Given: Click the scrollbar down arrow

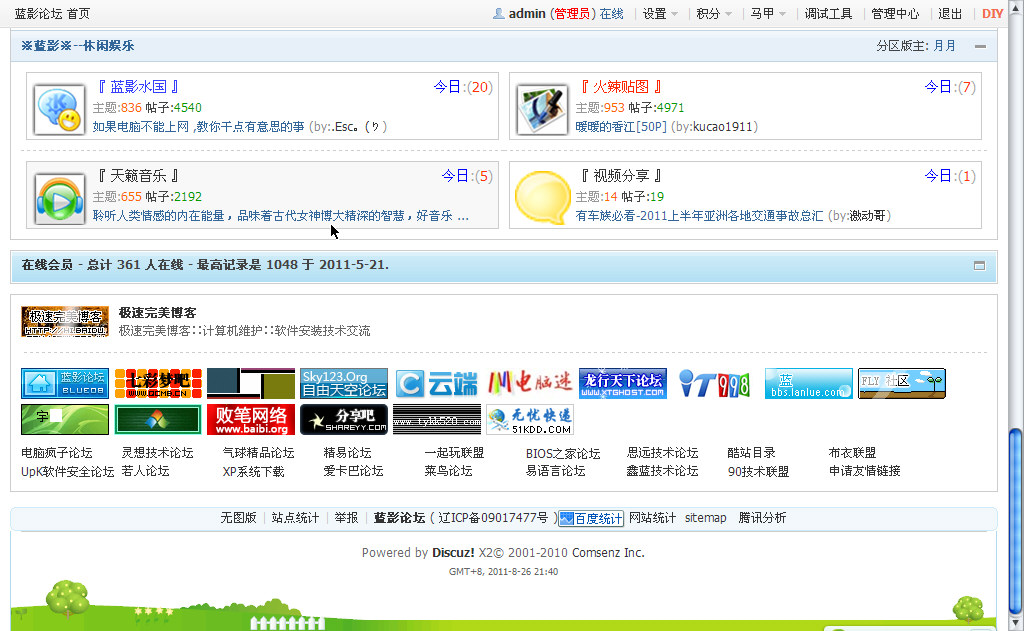Looking at the screenshot, I should coord(1016,623).
